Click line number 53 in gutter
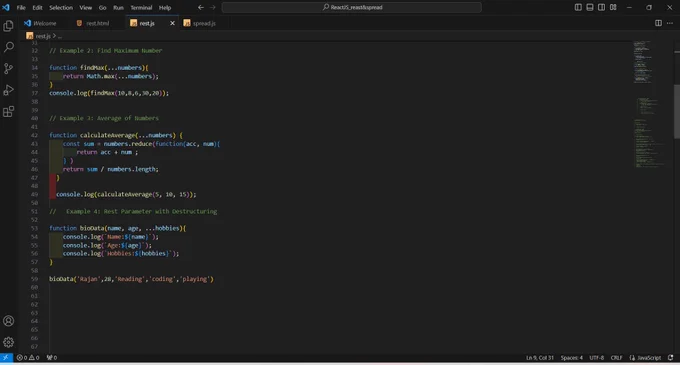Viewport: 680px width, 365px height. (x=34, y=228)
